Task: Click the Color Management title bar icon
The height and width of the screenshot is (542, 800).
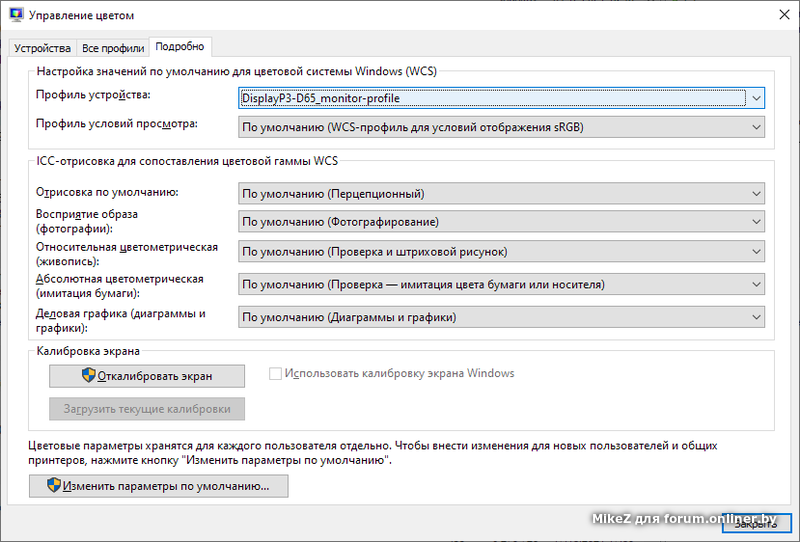Action: [x=15, y=15]
